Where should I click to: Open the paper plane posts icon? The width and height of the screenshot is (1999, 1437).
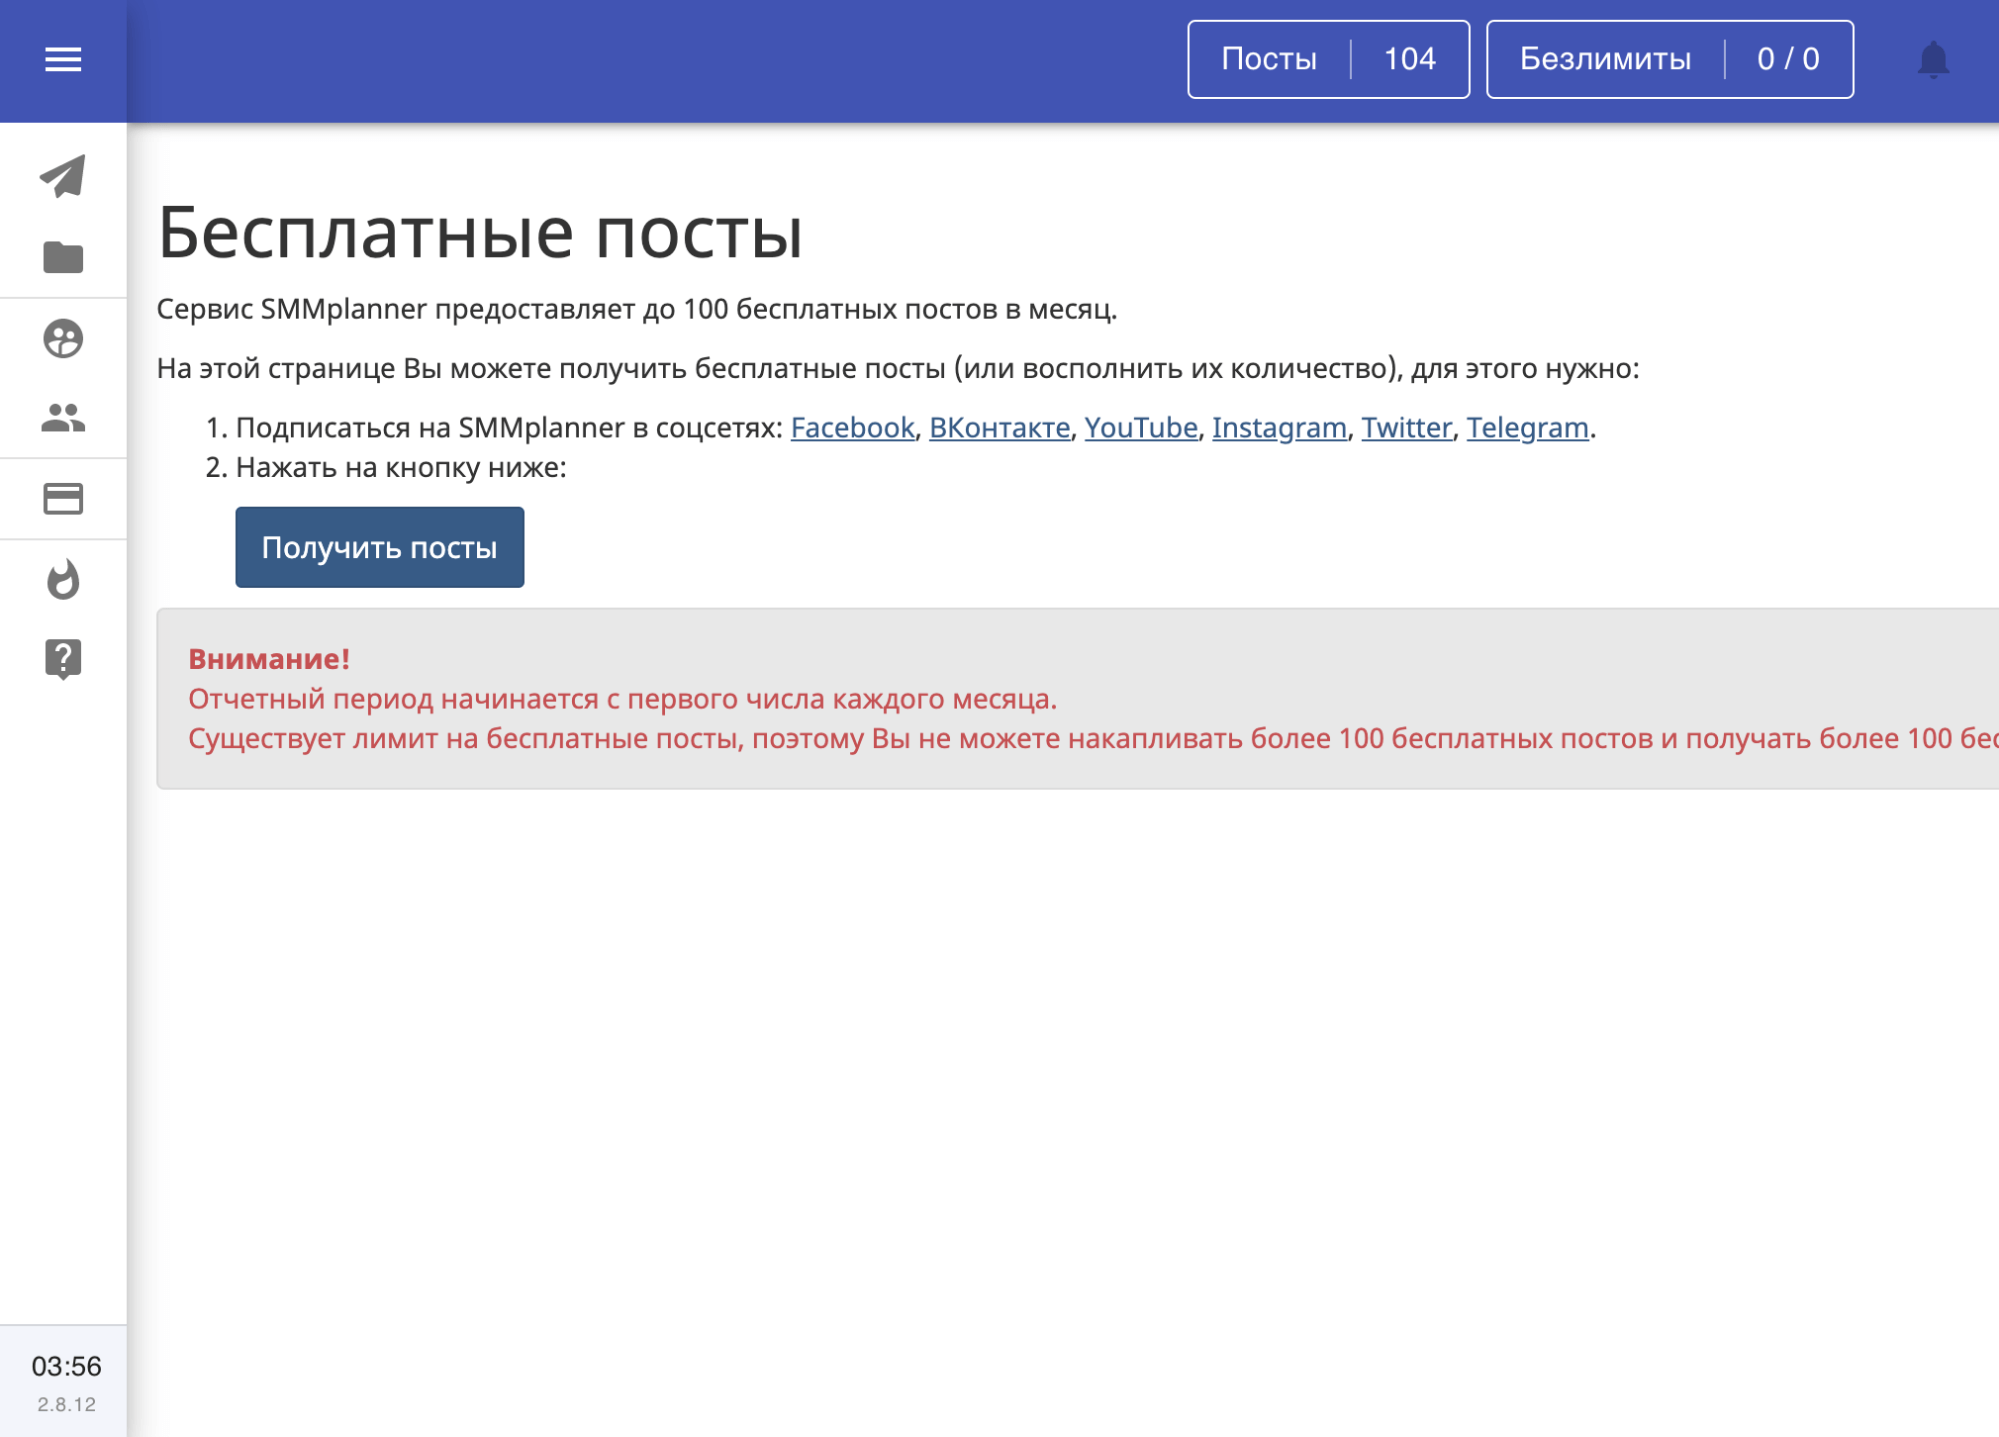click(63, 177)
